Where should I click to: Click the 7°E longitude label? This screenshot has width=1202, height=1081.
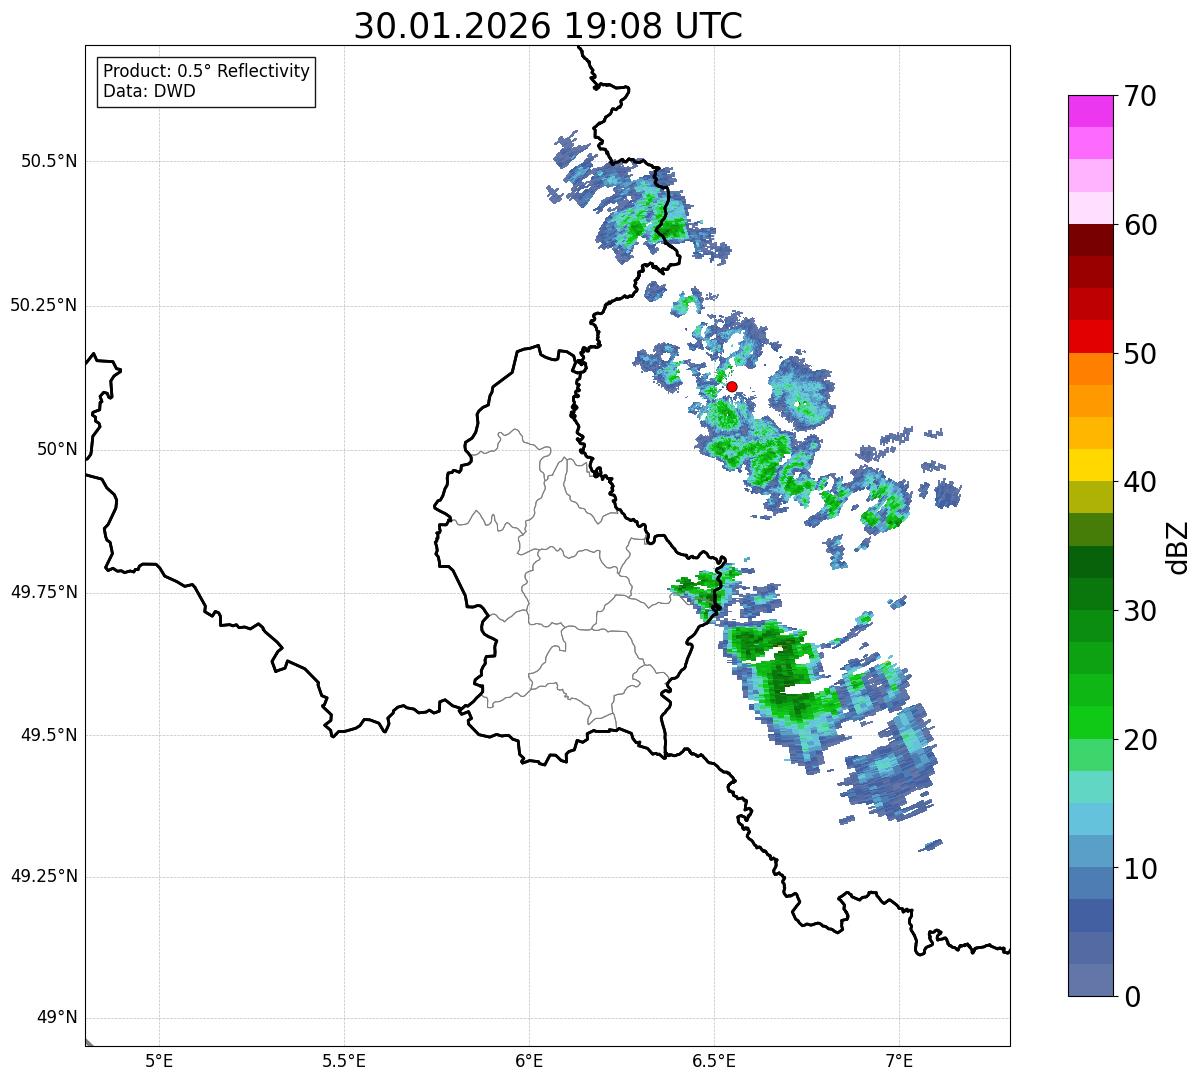coord(899,1060)
